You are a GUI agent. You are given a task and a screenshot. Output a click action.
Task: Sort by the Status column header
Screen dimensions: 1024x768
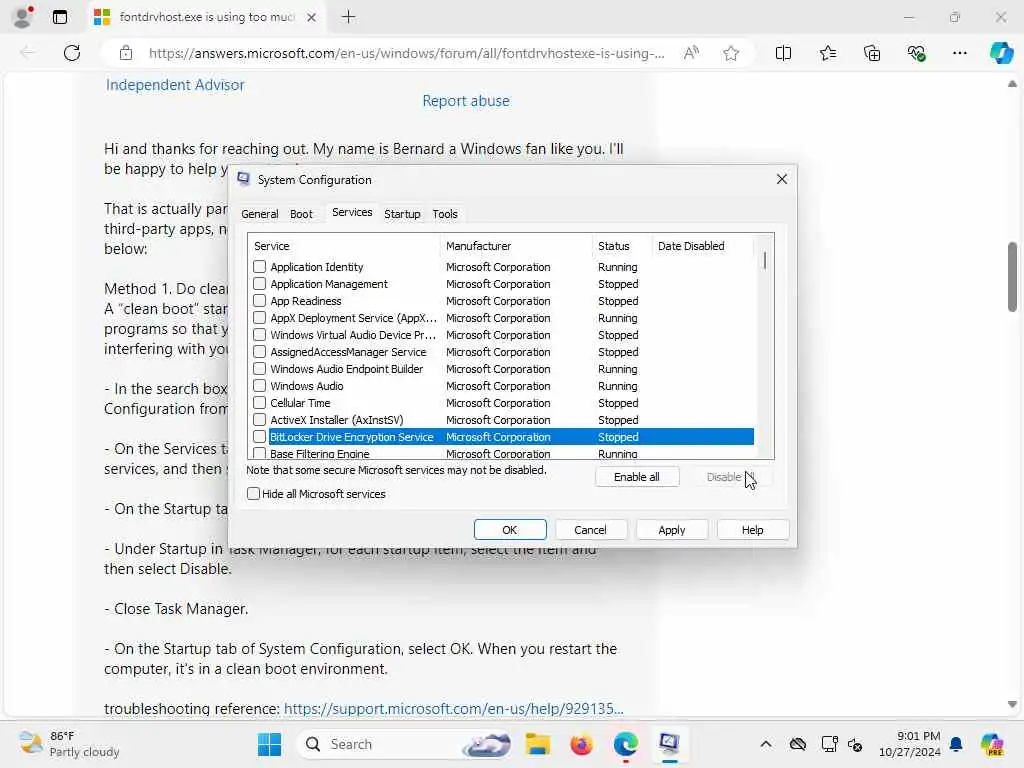pos(622,246)
